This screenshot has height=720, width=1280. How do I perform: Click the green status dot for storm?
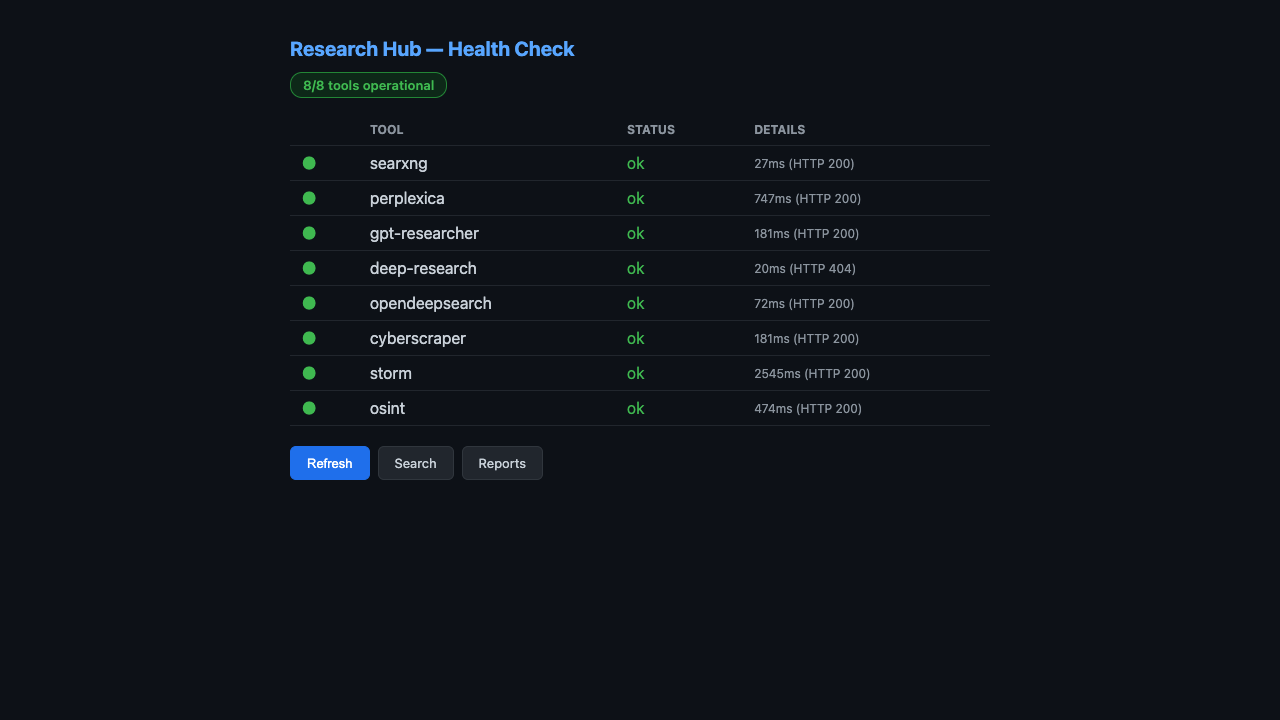click(x=309, y=373)
